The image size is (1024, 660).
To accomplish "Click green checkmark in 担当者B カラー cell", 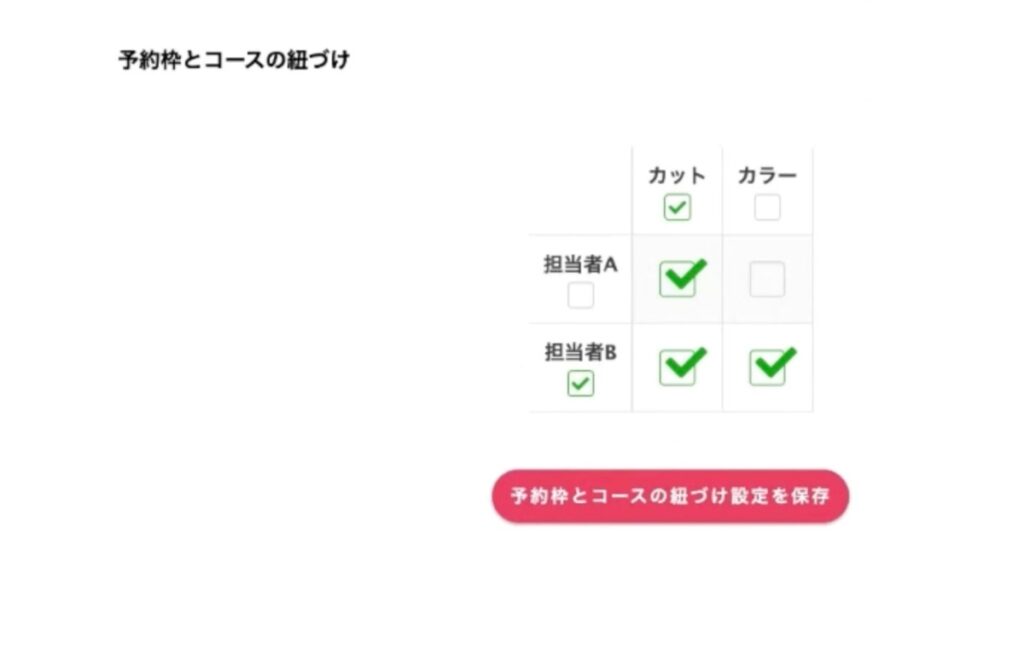I will tap(772, 363).
